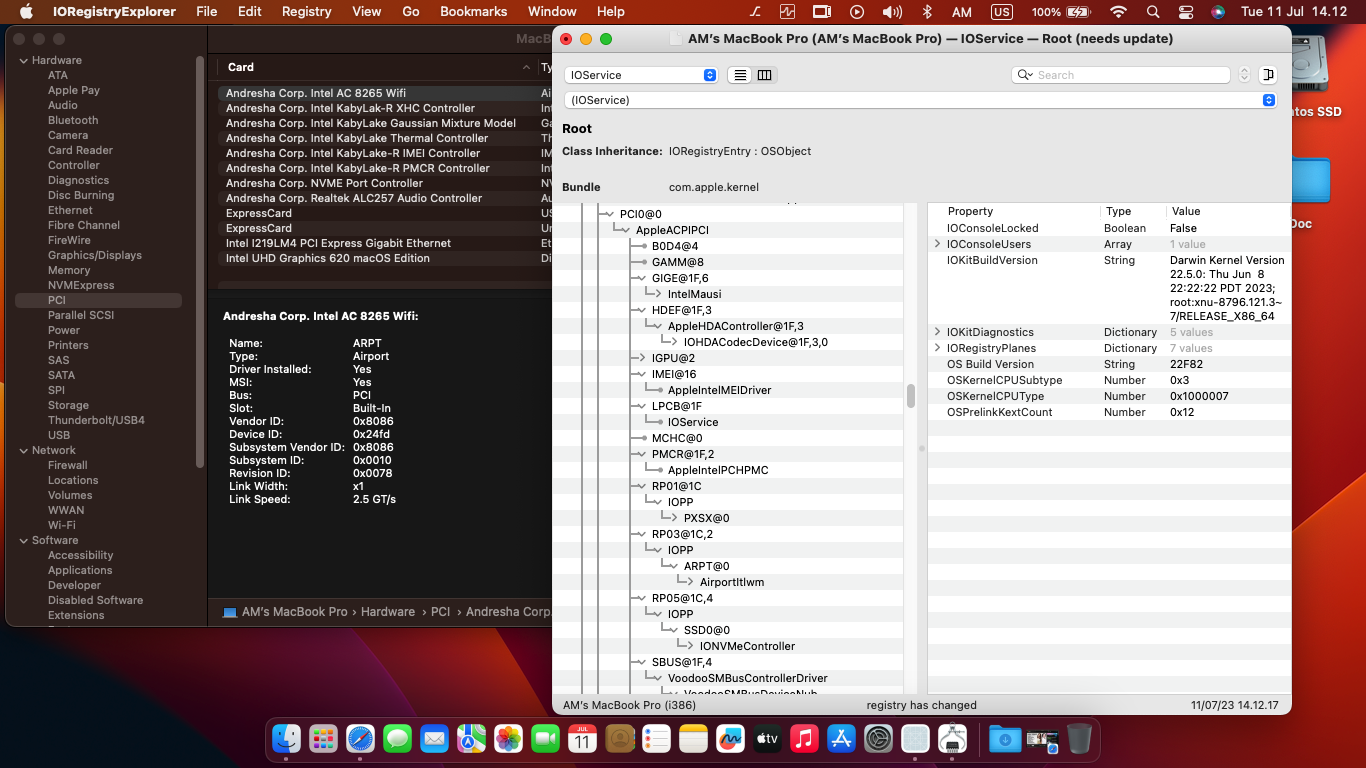Open the Downloads folder in the Dock
The height and width of the screenshot is (768, 1366).
tap(1005, 739)
